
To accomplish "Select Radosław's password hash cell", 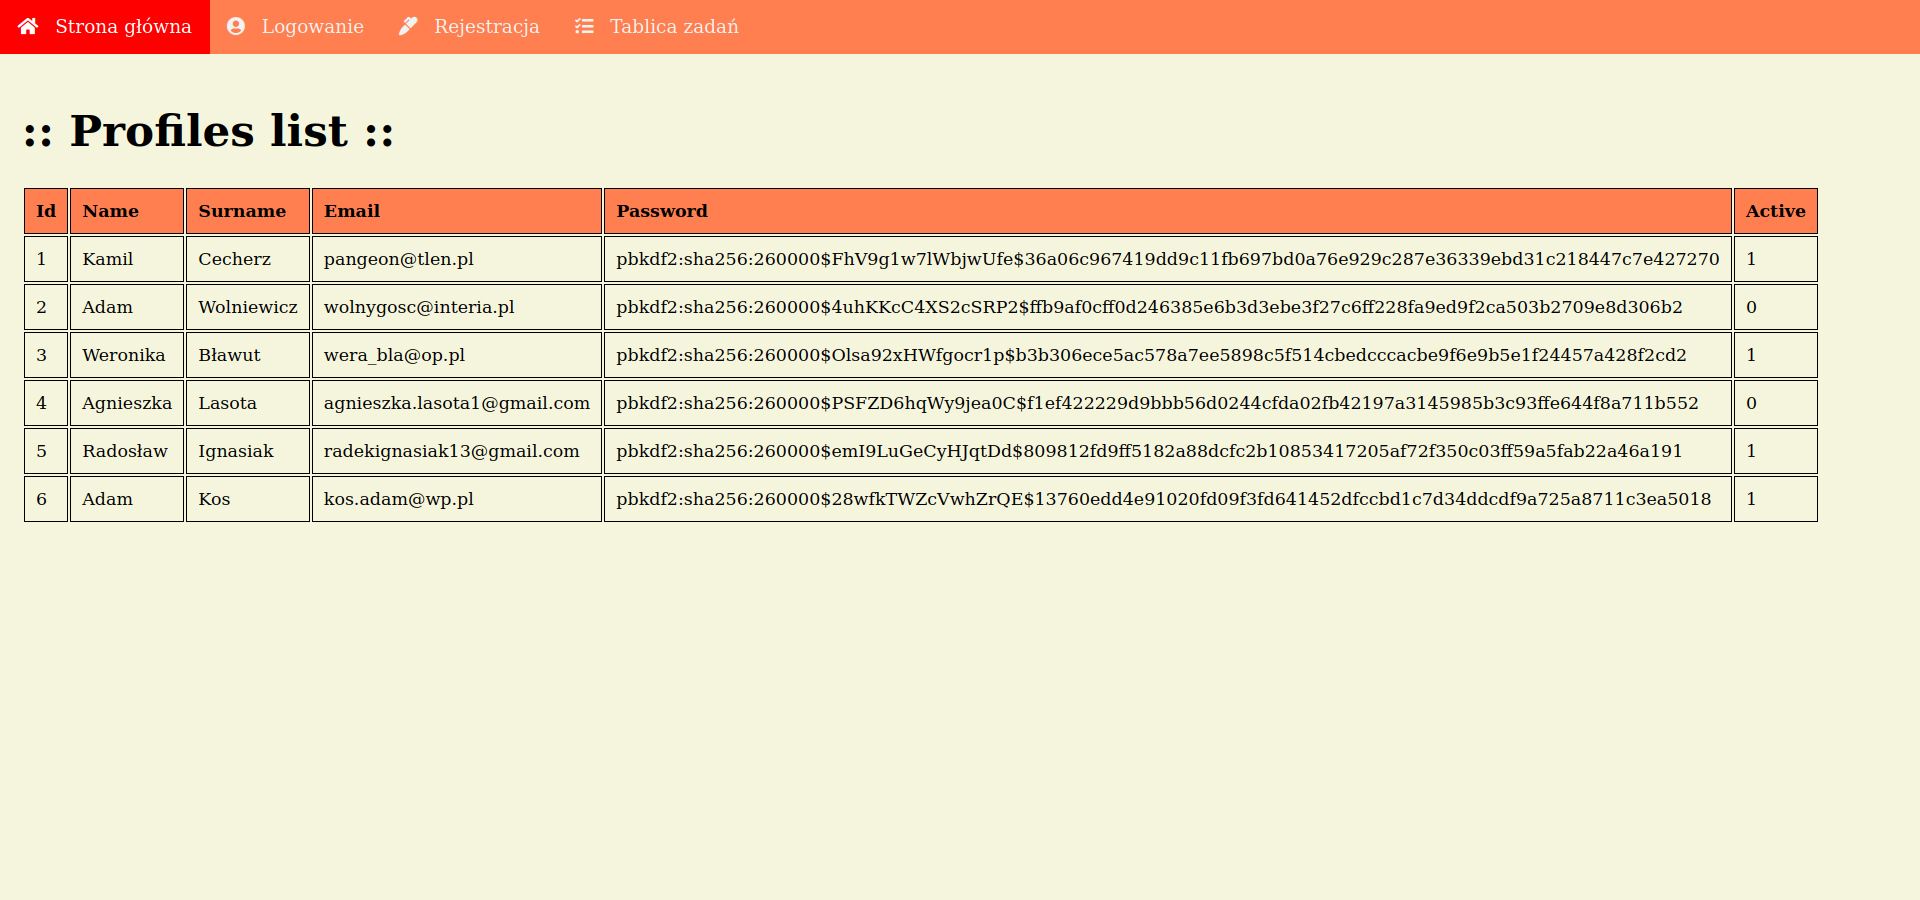I will (x=1168, y=451).
